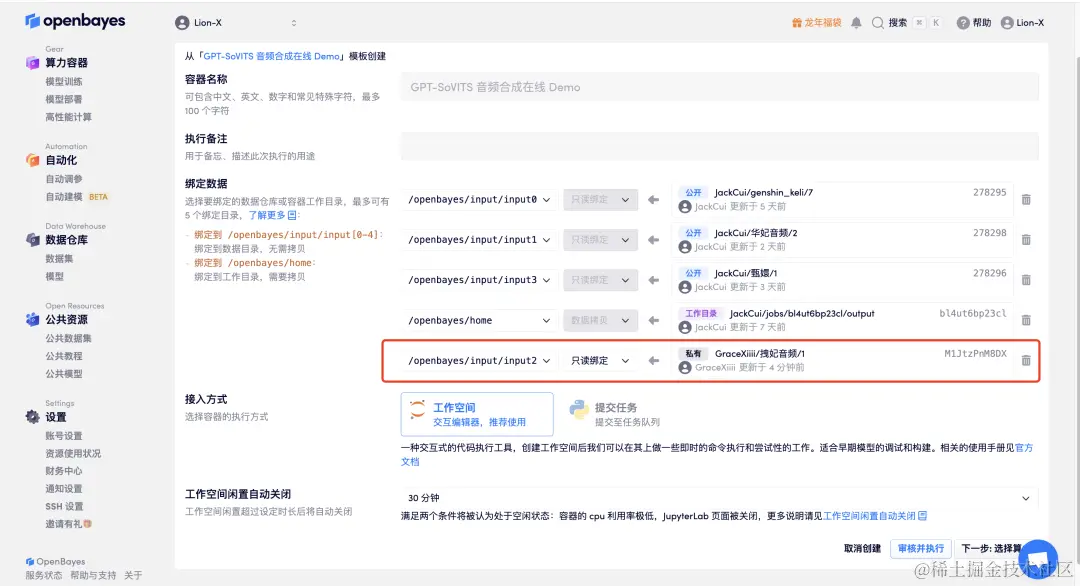Click the 公共资源 sidebar icon
The width and height of the screenshot is (1080, 586).
(x=32, y=320)
